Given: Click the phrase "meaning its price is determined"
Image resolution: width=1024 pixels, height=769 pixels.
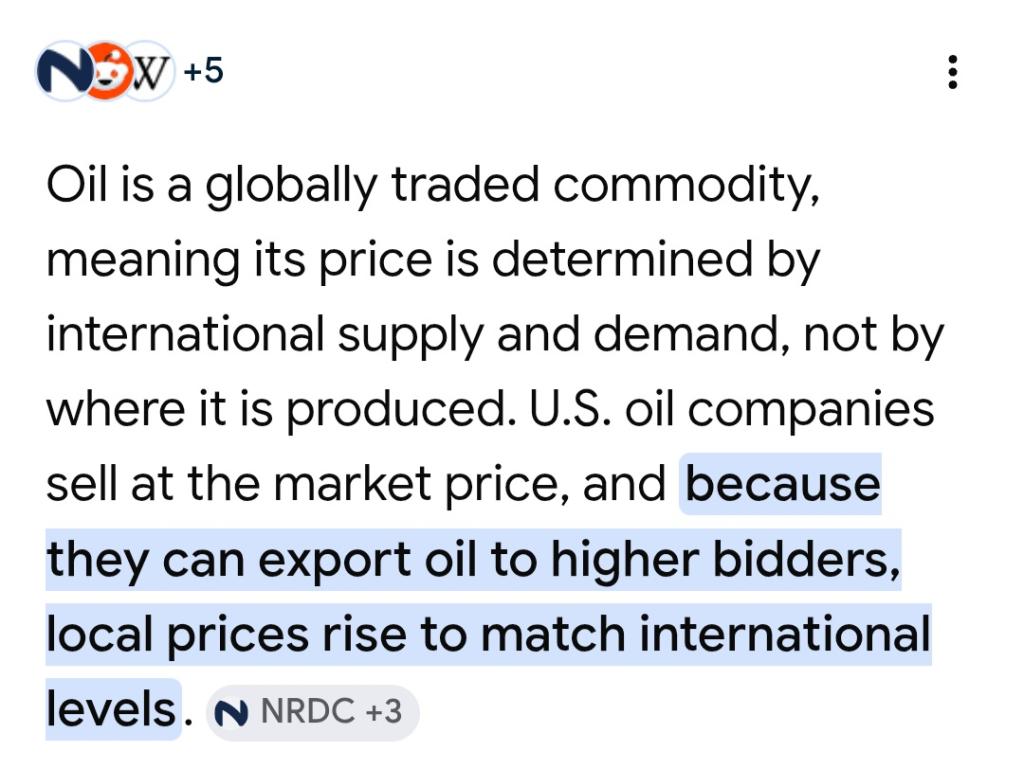Looking at the screenshot, I should pyautogui.click(x=387, y=261).
